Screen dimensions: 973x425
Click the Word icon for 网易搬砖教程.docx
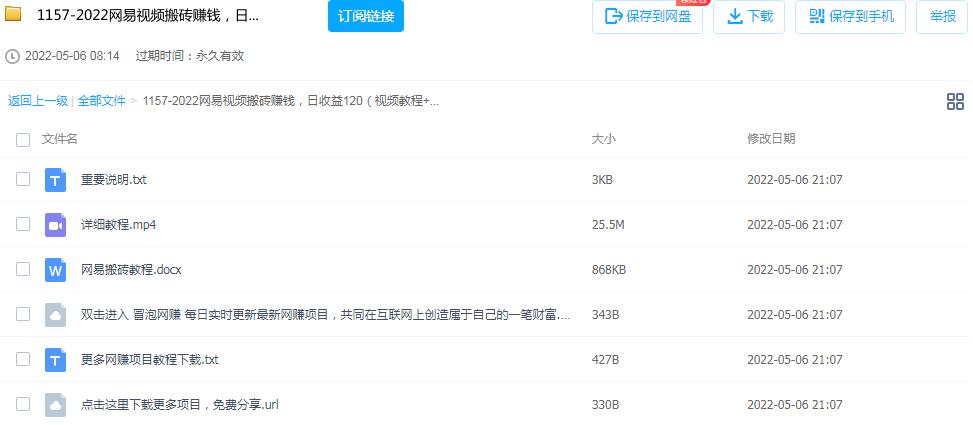[55, 270]
